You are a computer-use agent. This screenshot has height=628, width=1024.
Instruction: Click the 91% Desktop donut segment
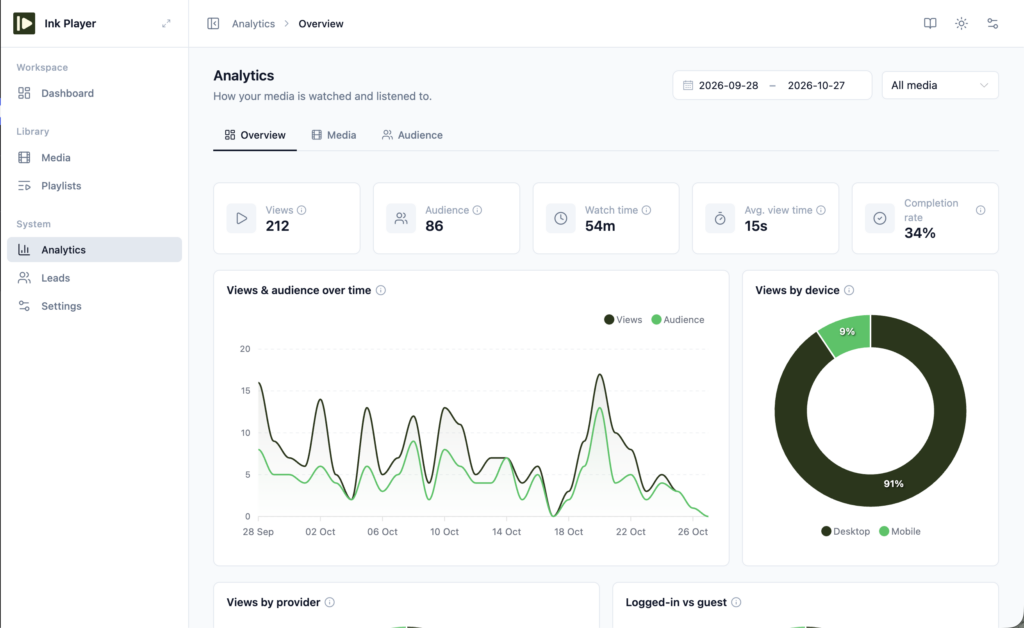point(893,484)
